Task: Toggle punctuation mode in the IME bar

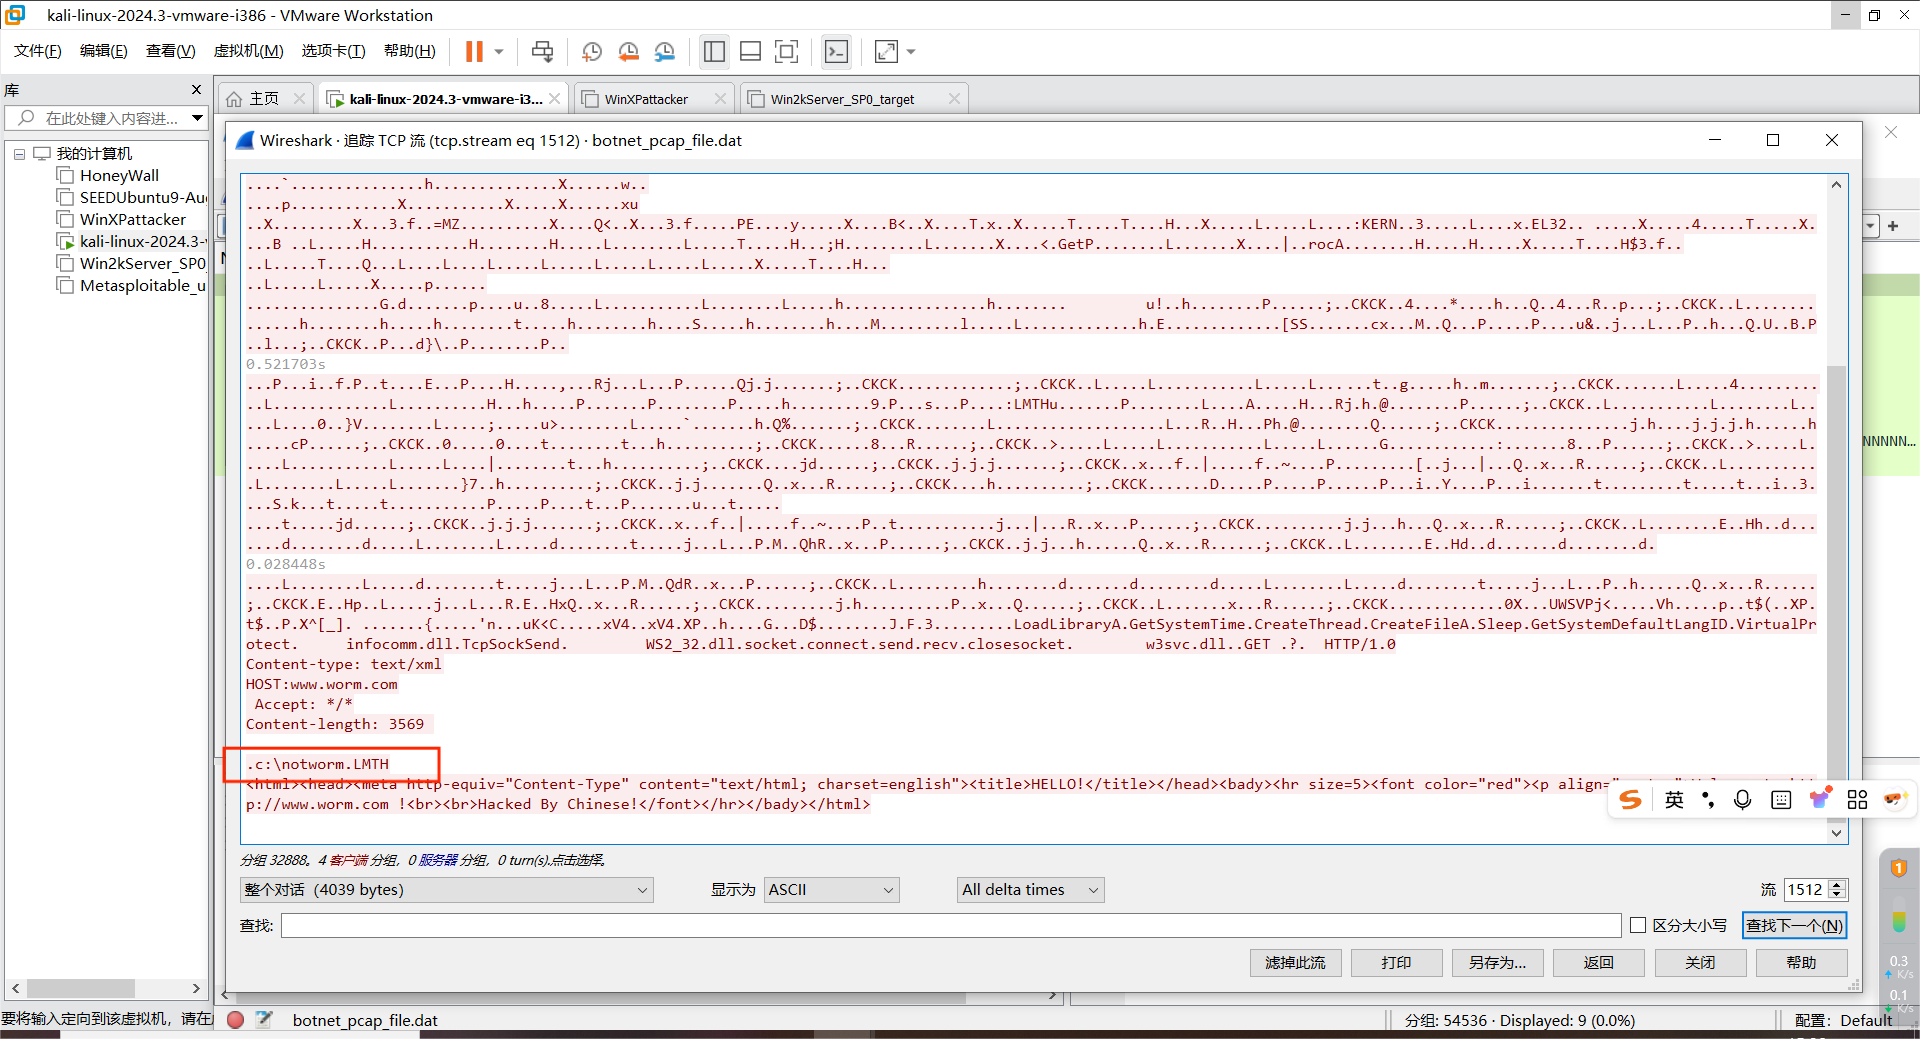Action: (x=1708, y=800)
